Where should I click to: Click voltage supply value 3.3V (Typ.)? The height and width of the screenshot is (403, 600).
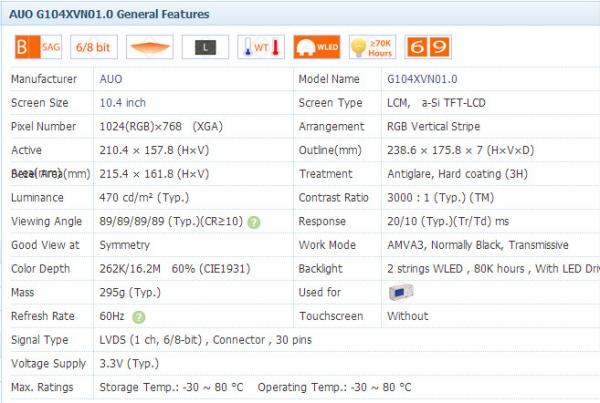[129, 364]
